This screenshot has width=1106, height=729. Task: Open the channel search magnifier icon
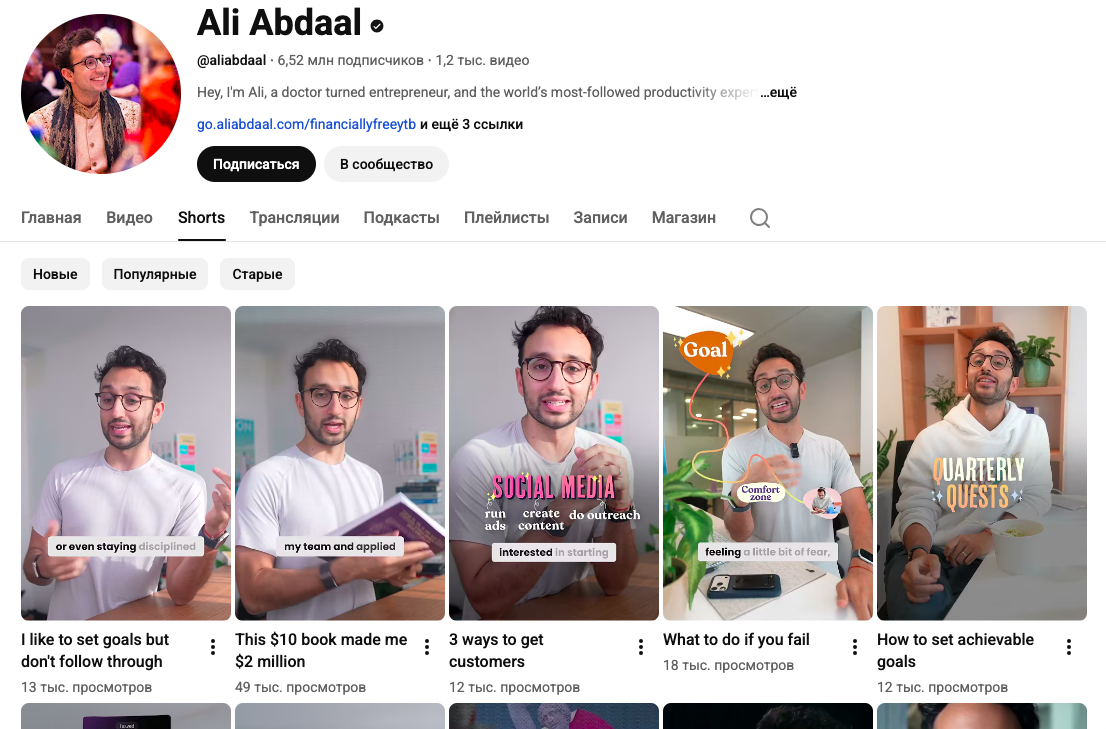(x=760, y=218)
